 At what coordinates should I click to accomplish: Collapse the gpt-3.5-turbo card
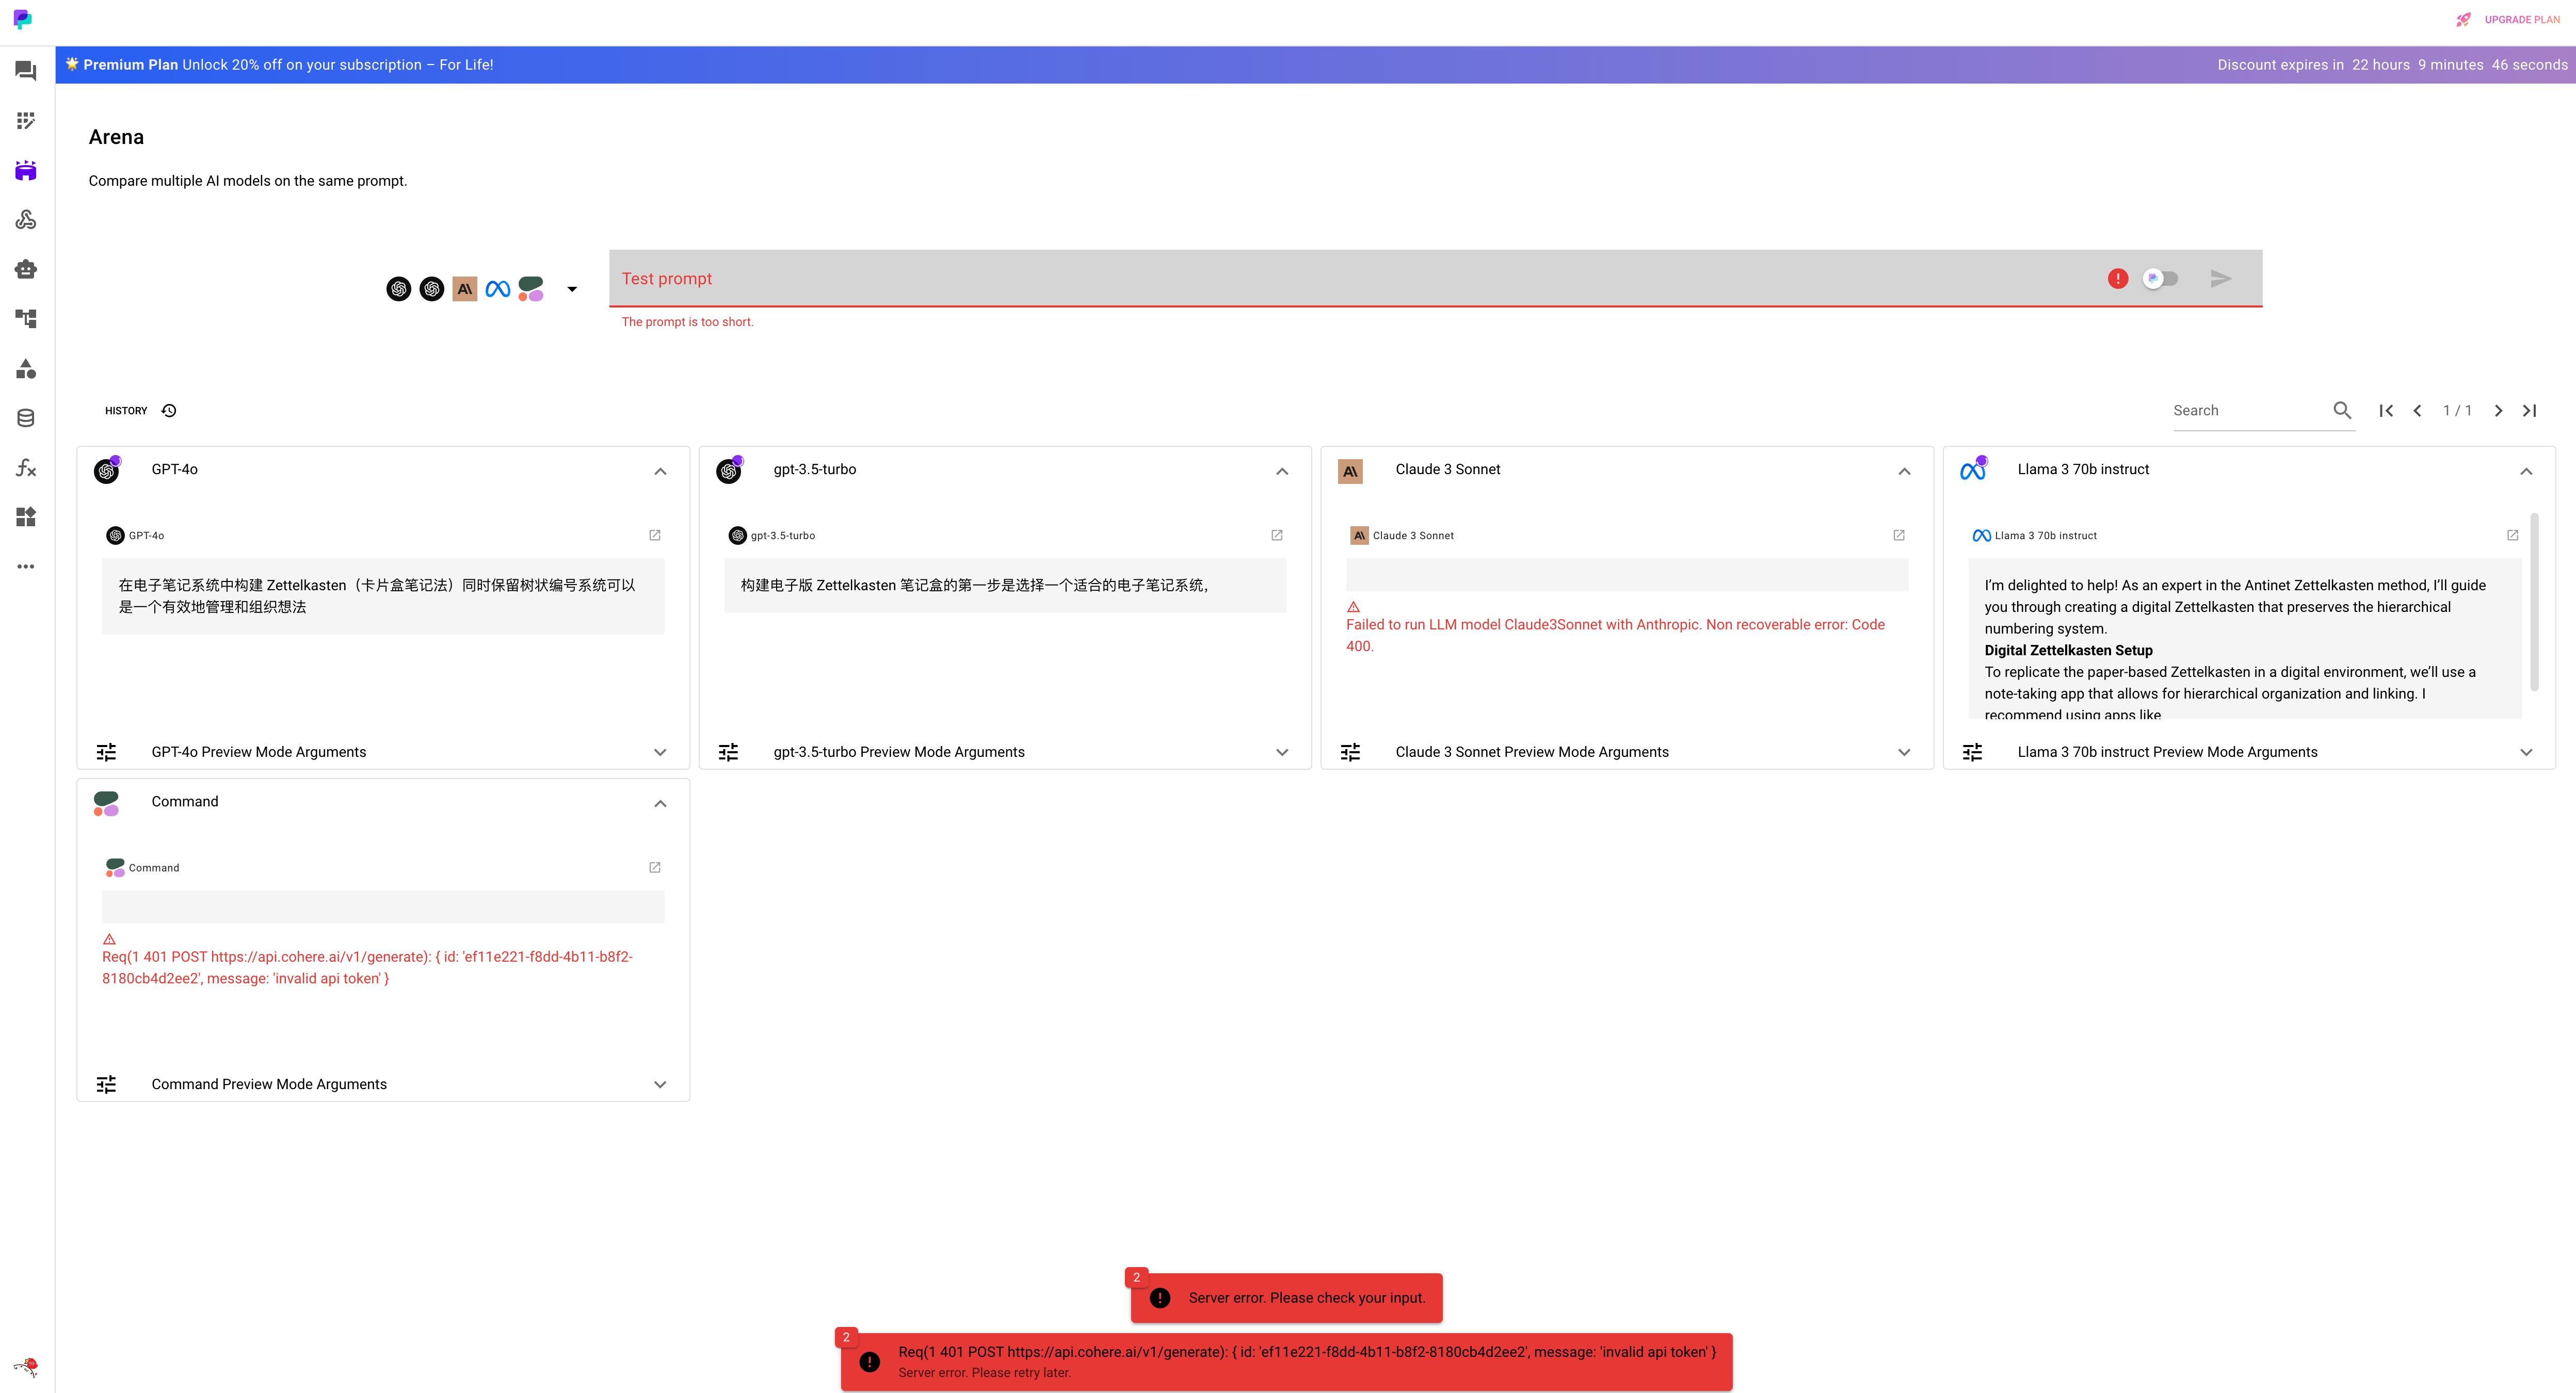[1282, 471]
